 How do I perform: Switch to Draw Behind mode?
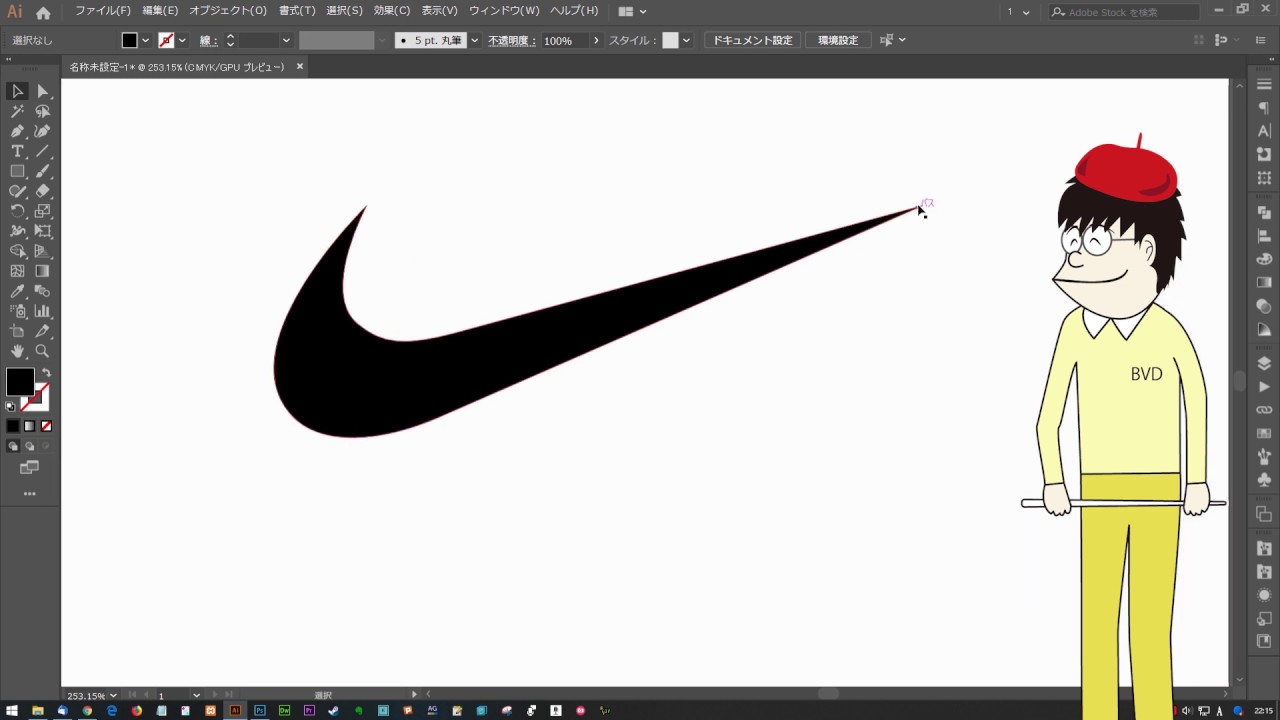pyautogui.click(x=29, y=446)
